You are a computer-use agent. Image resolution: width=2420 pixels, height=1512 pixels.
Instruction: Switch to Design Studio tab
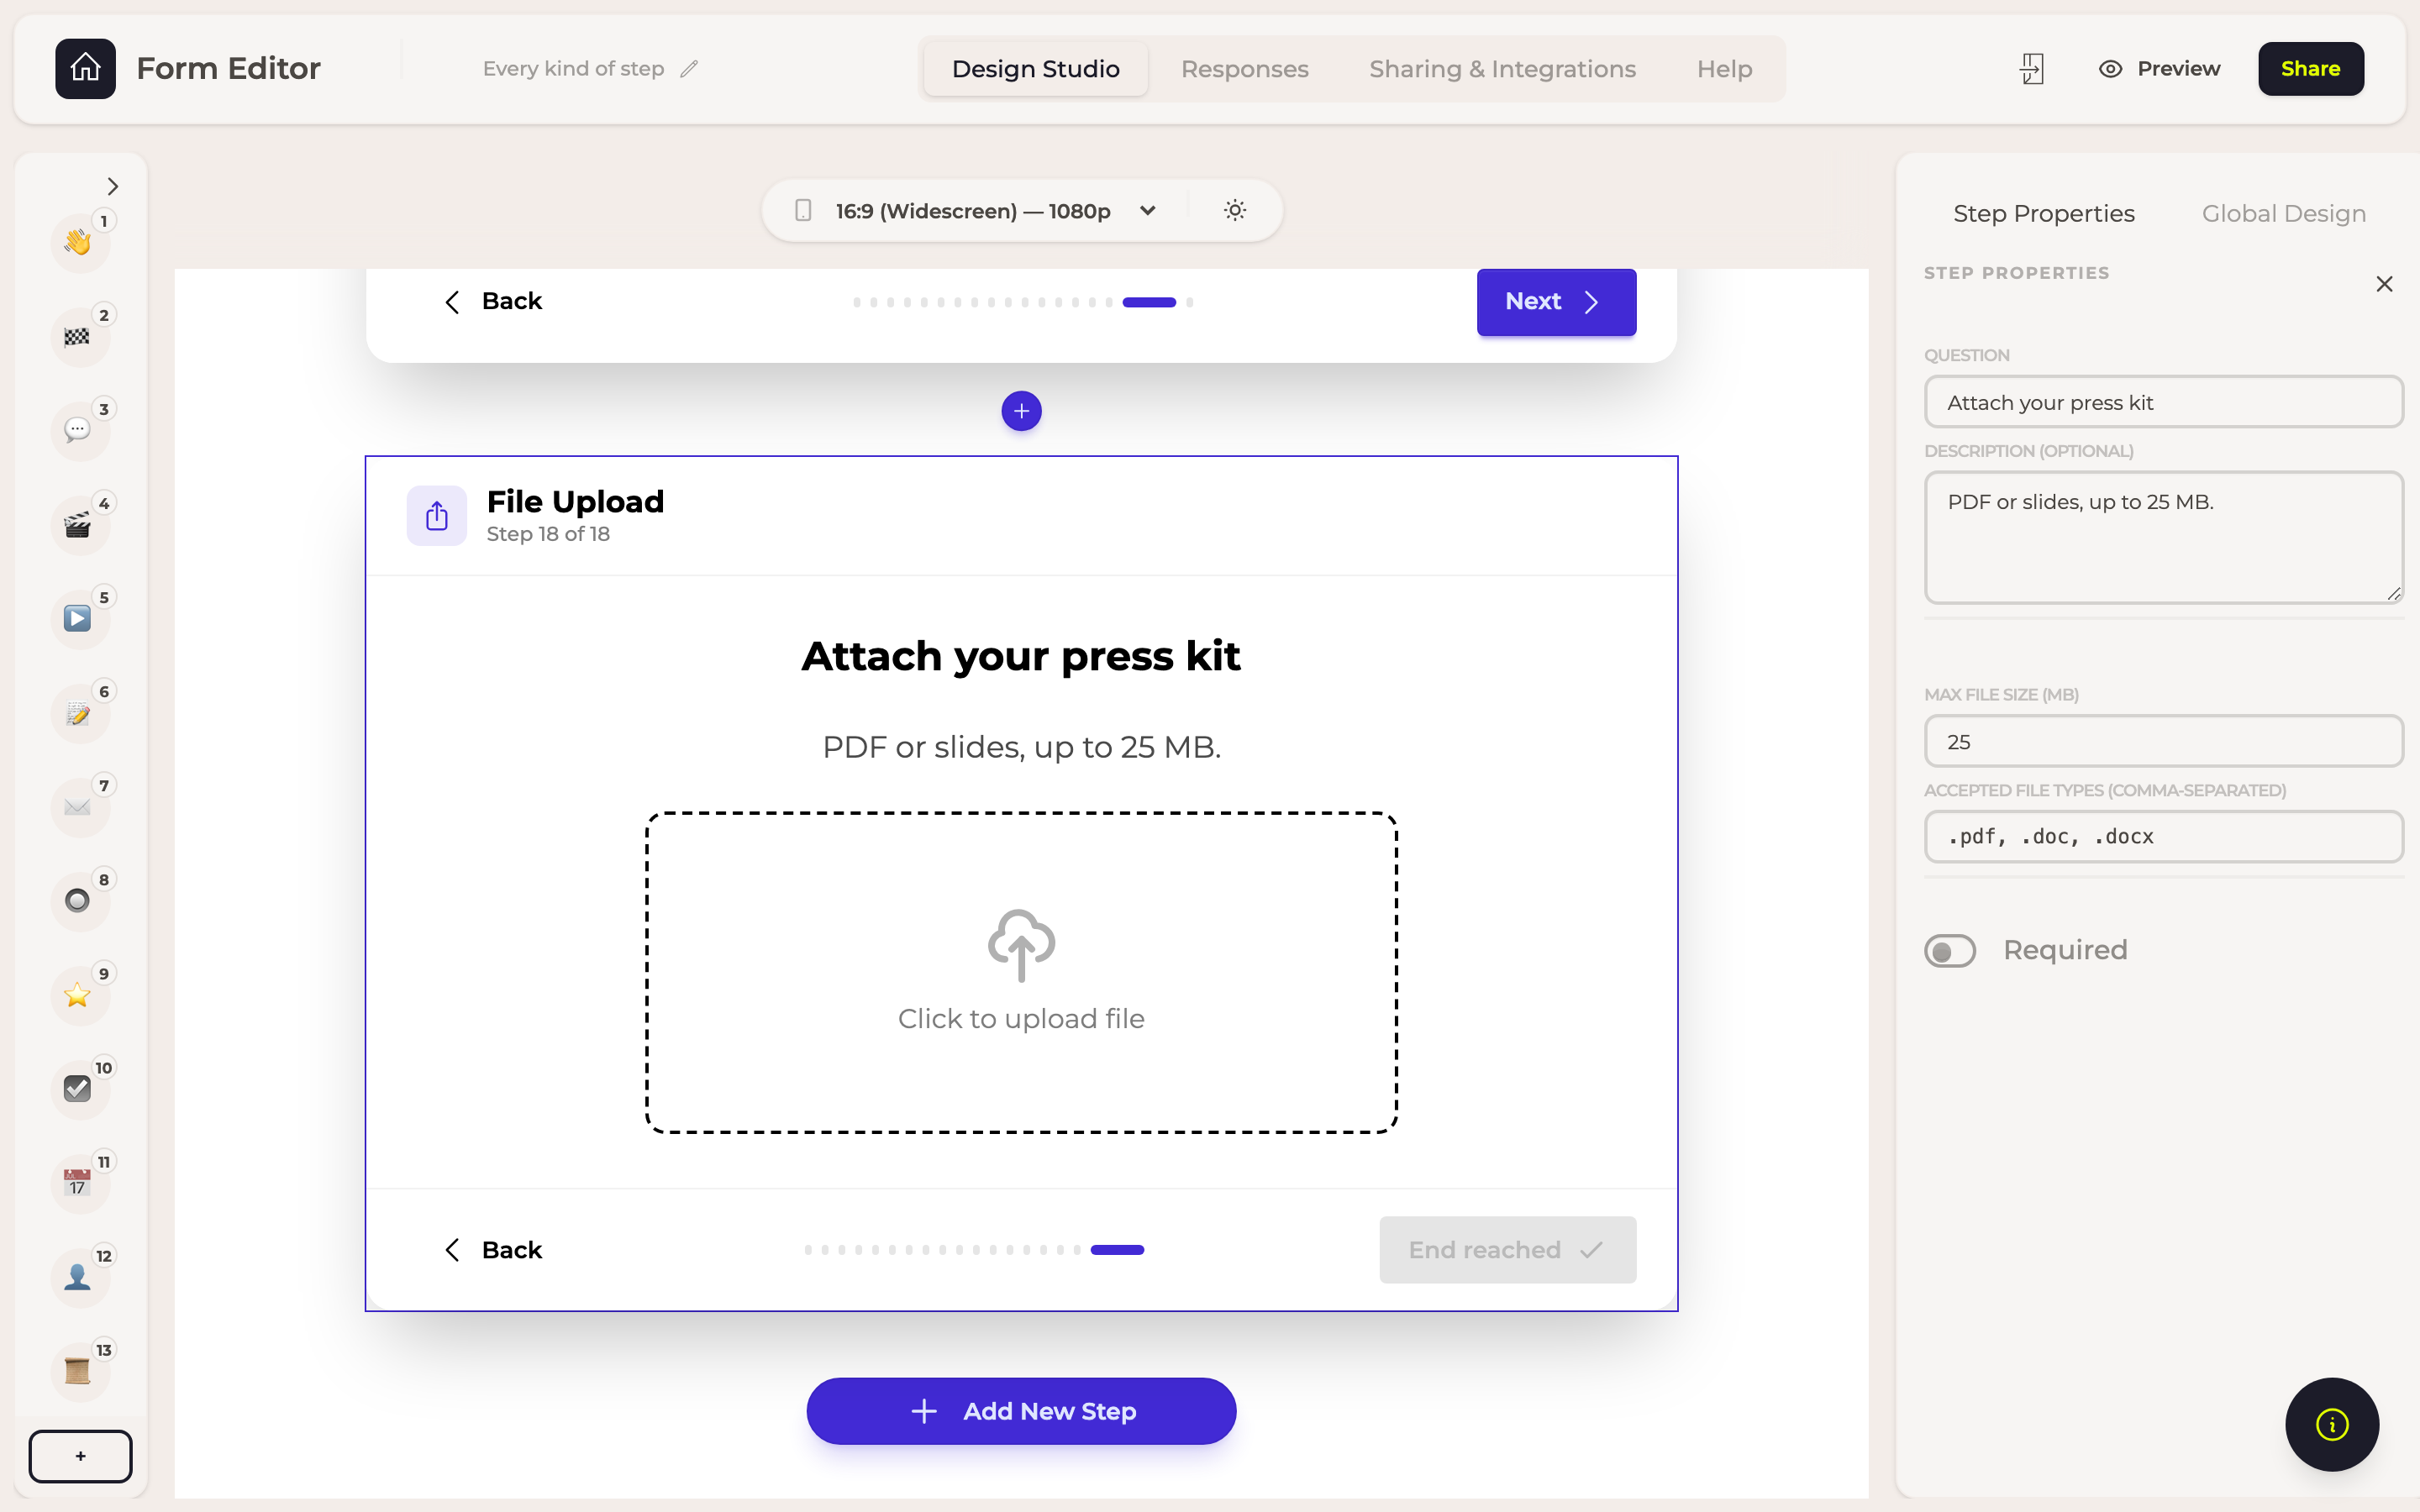pos(1035,69)
